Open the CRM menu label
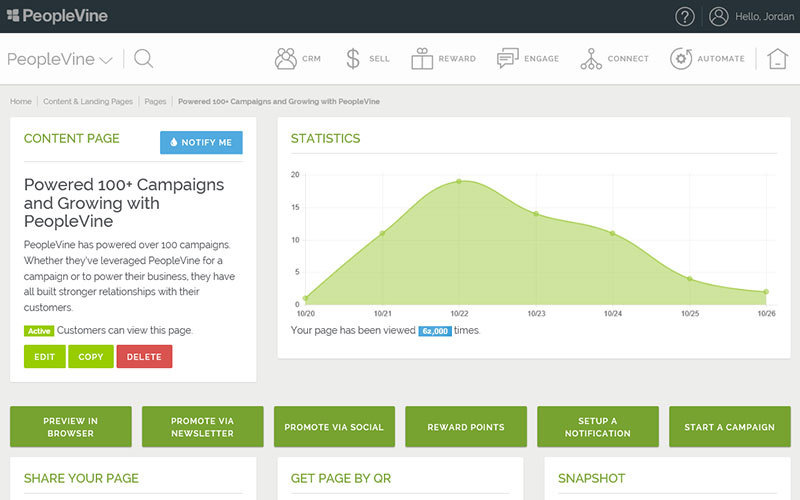 pyautogui.click(x=311, y=59)
